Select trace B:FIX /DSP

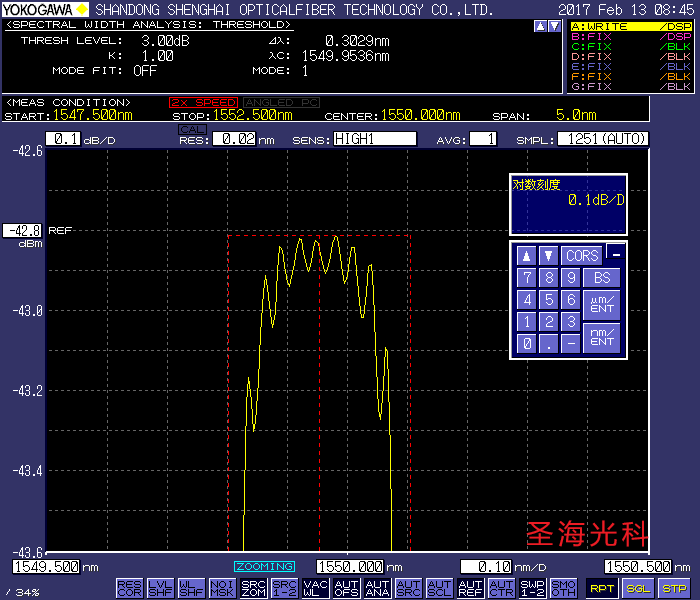(631, 37)
